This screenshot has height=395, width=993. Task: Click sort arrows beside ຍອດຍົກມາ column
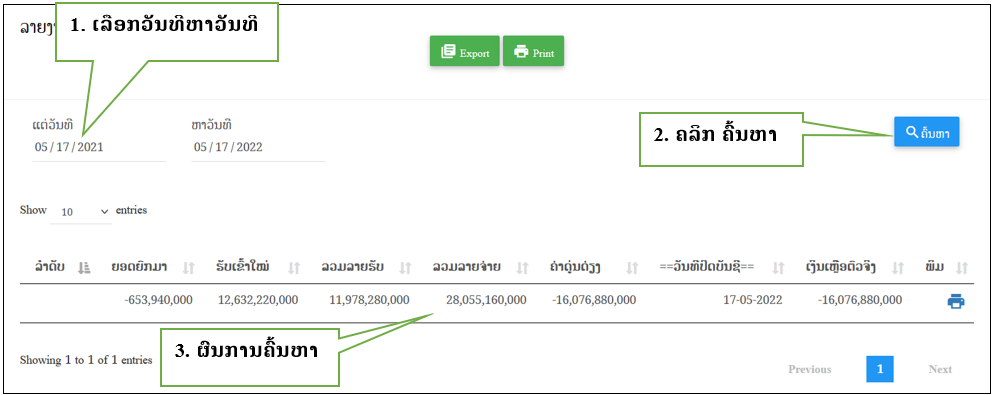point(188,268)
